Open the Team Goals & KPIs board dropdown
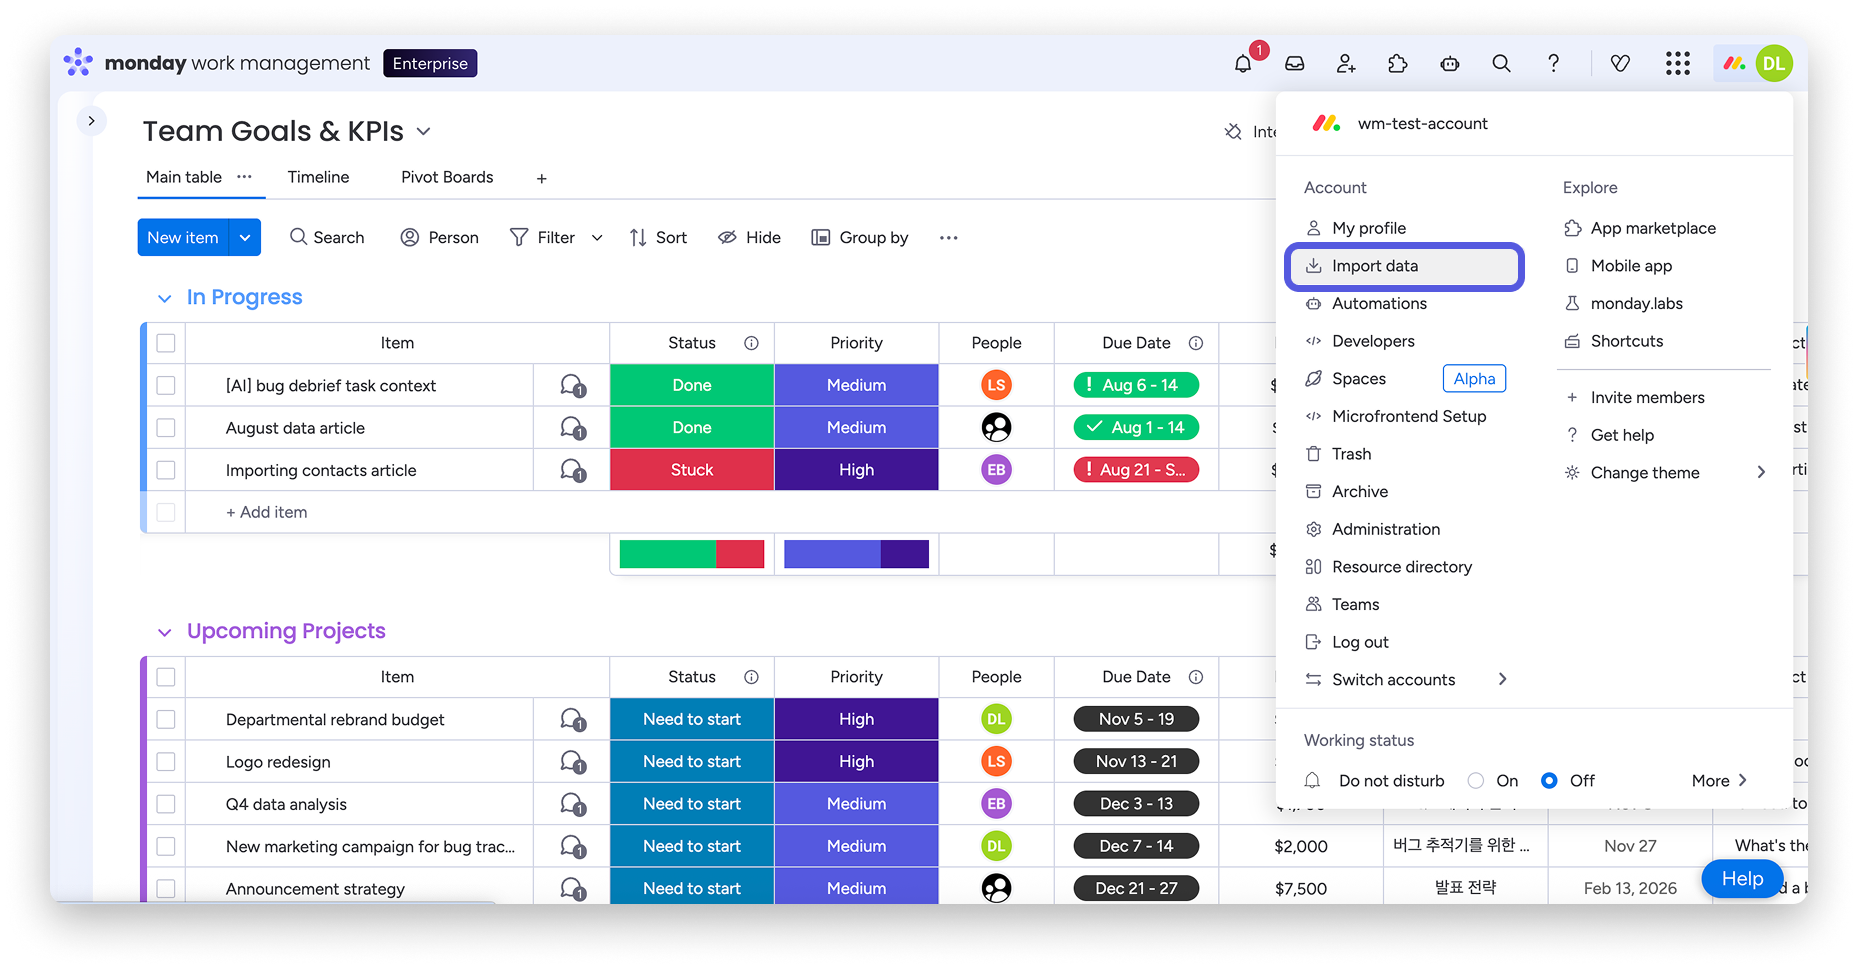The image size is (1858, 969). click(x=423, y=131)
